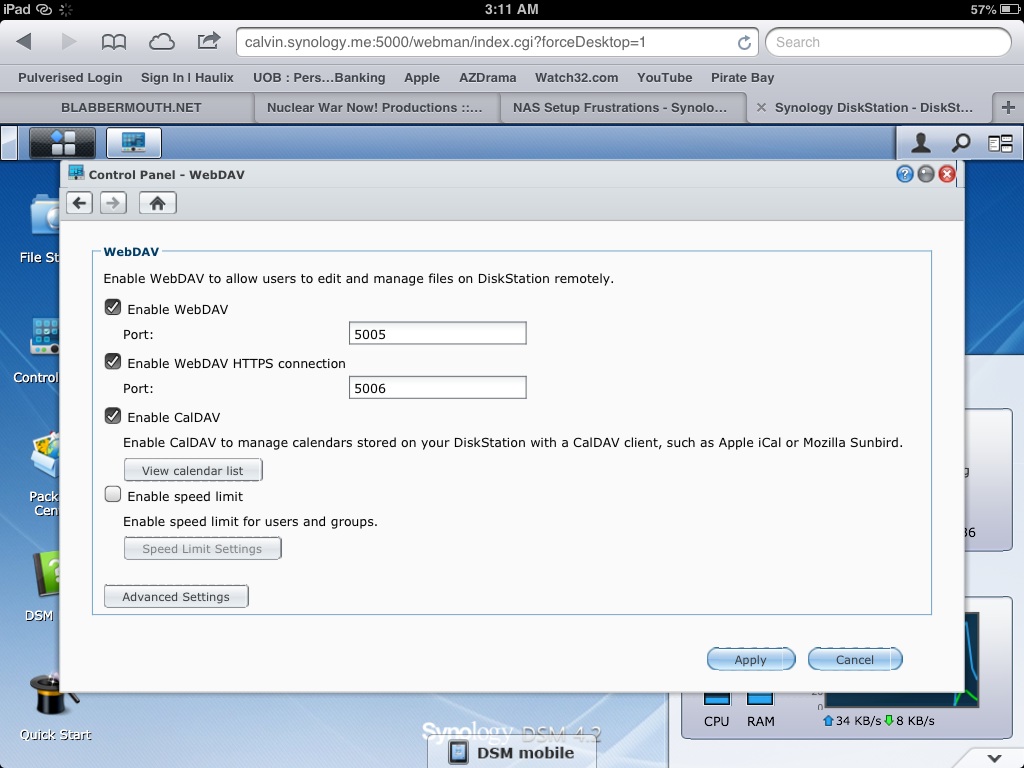
Task: Open Apple bookmark
Action: point(422,78)
